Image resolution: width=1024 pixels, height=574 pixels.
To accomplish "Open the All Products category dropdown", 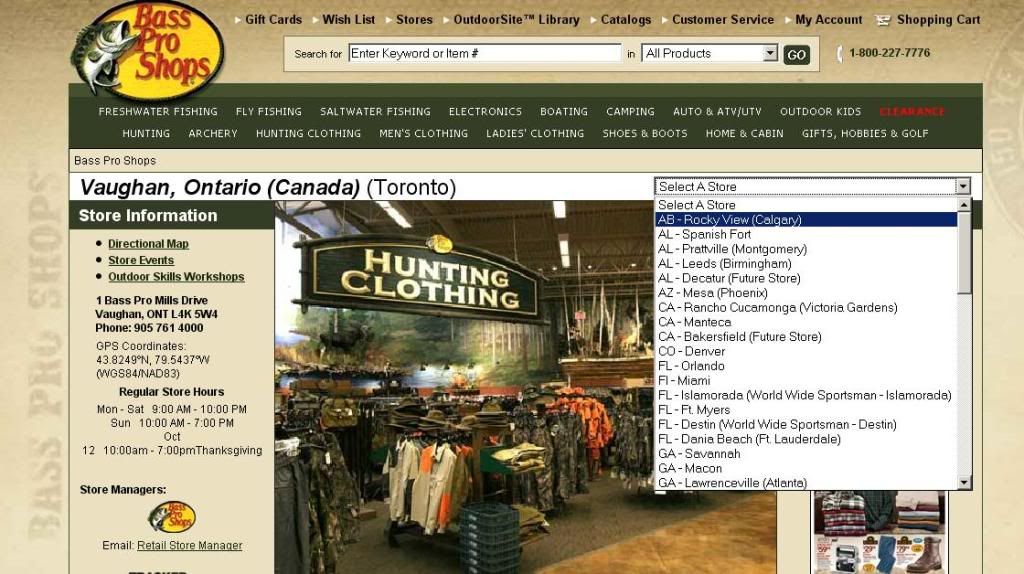I will (x=709, y=54).
